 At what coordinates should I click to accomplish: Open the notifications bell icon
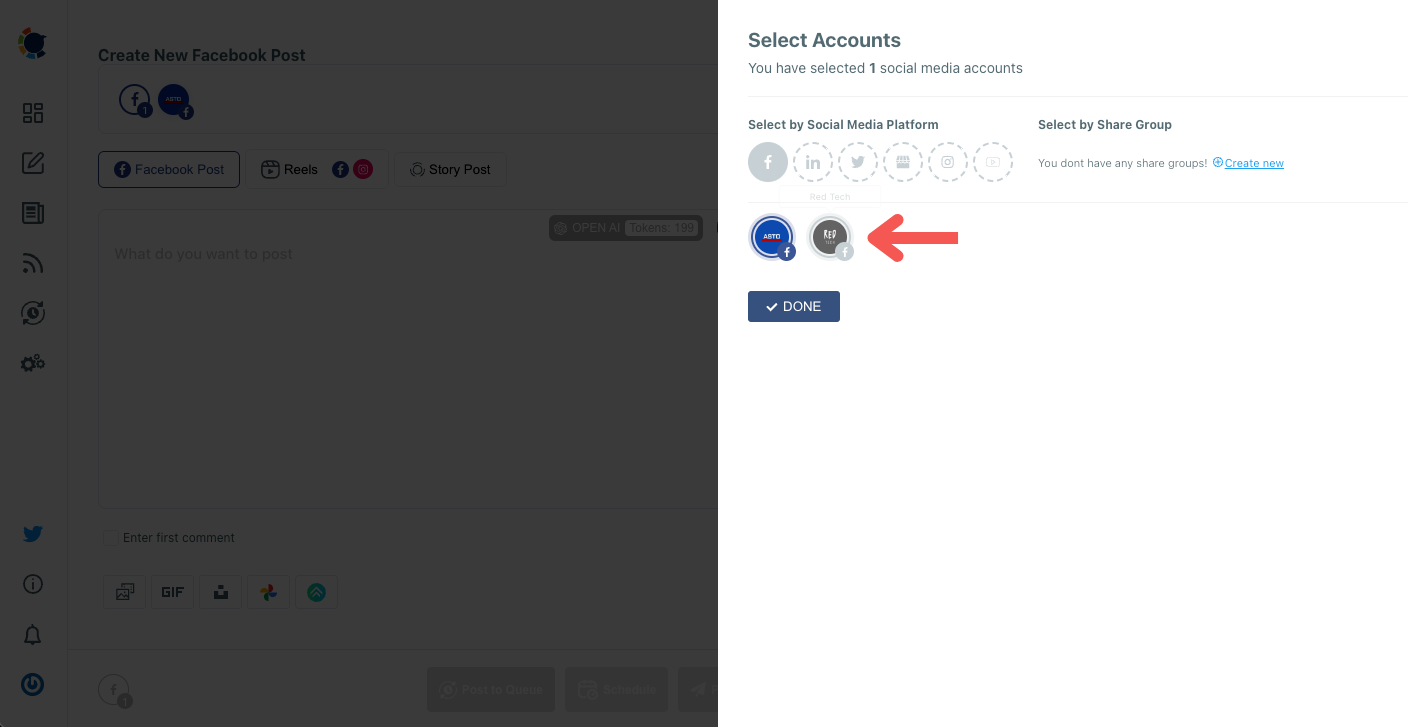[32, 635]
